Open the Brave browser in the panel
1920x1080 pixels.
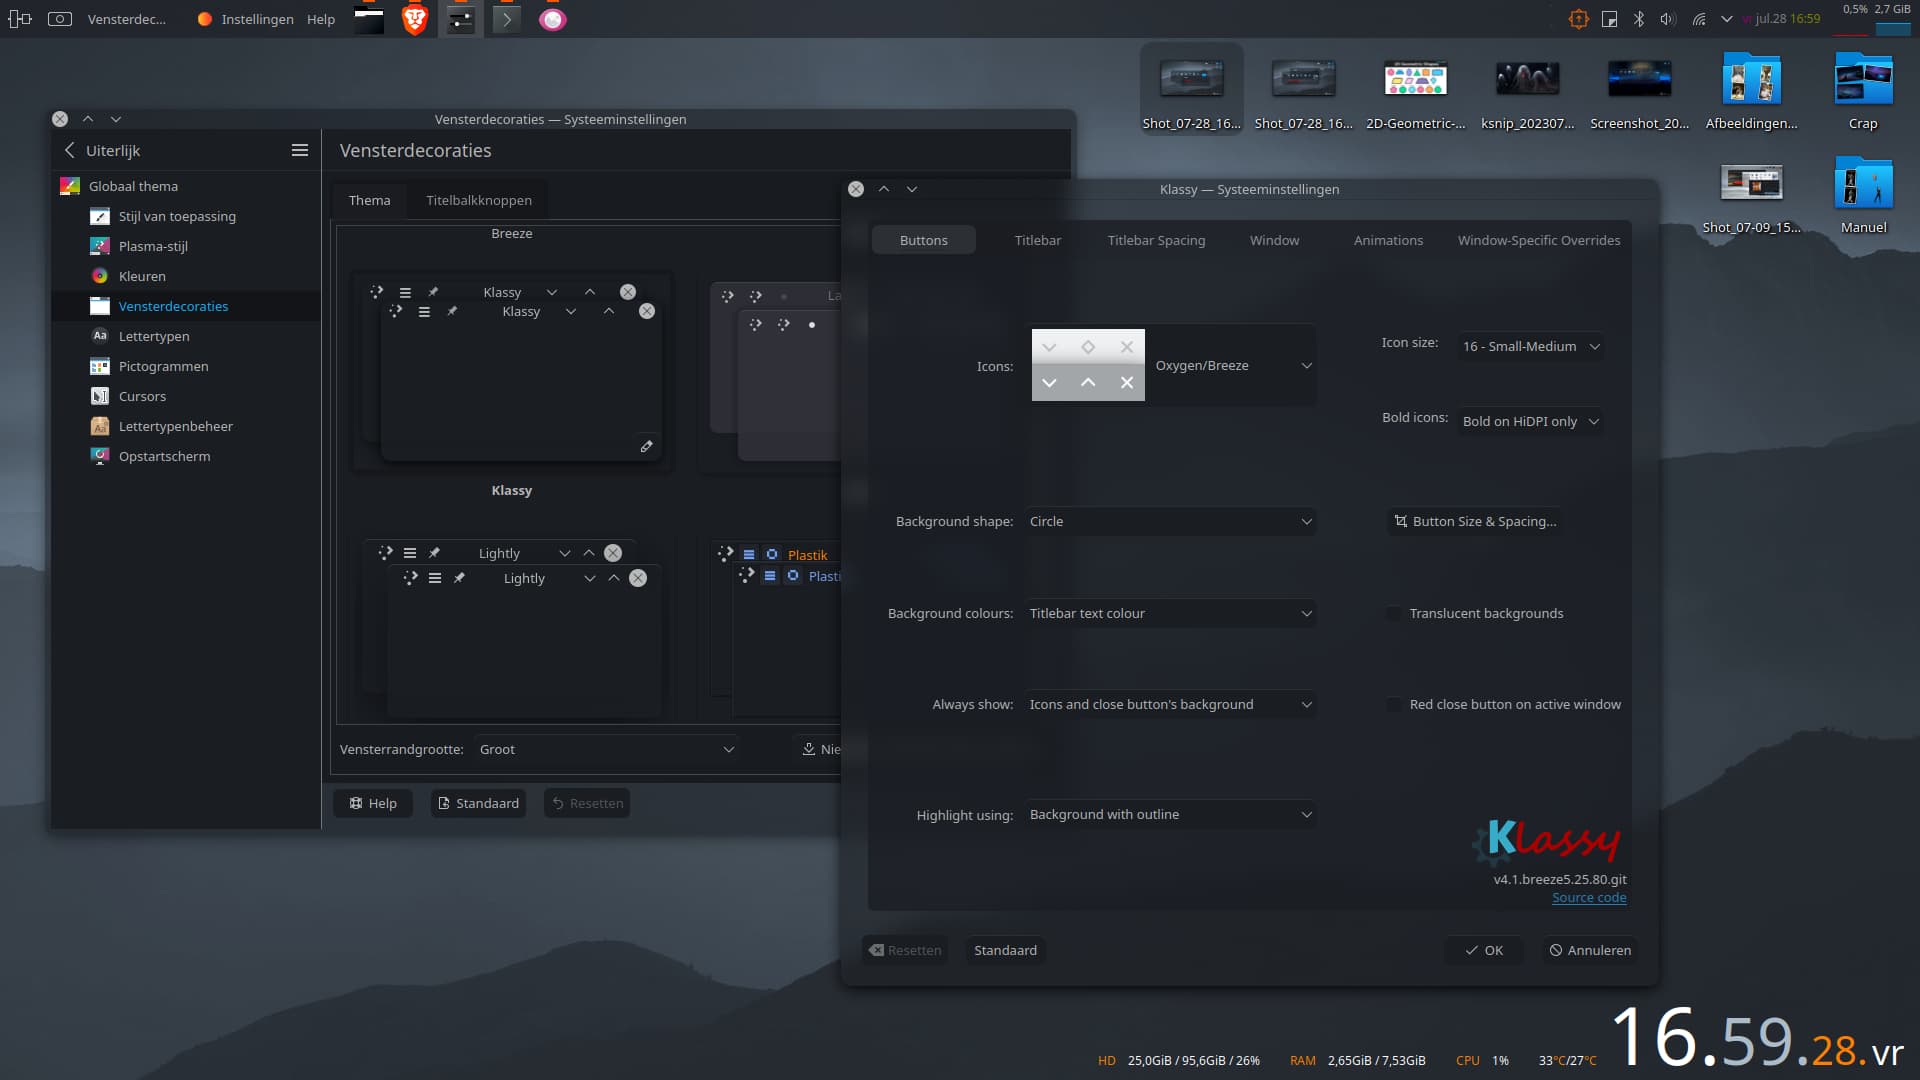415,19
